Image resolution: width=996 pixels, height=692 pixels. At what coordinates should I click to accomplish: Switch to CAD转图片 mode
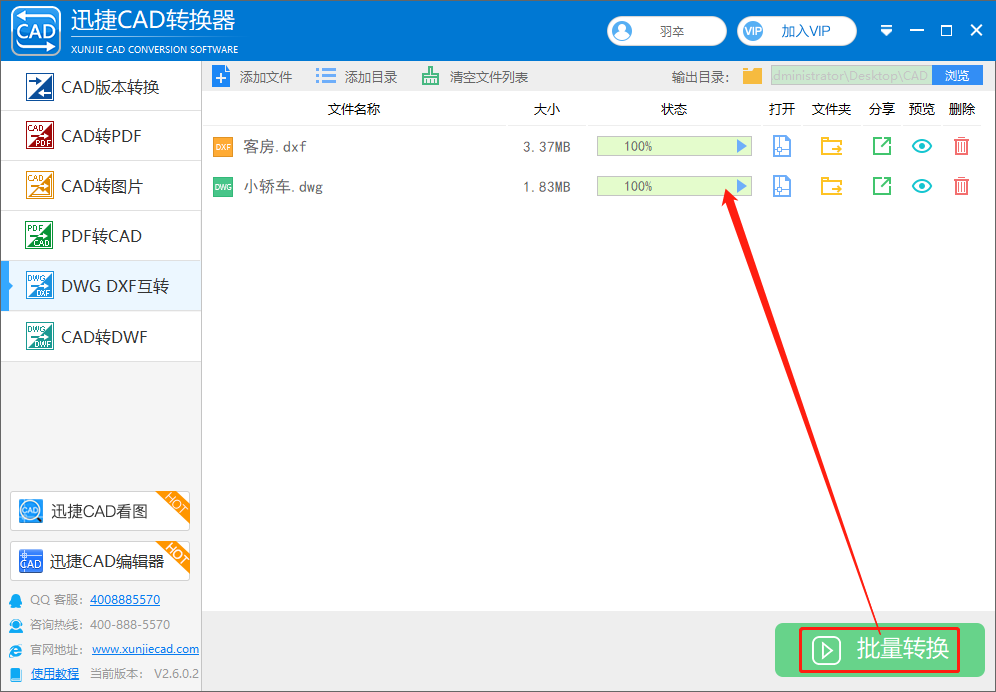point(101,186)
